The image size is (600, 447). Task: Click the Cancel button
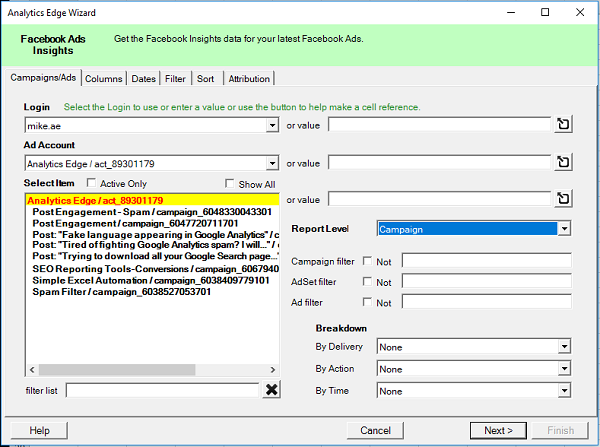tap(375, 431)
